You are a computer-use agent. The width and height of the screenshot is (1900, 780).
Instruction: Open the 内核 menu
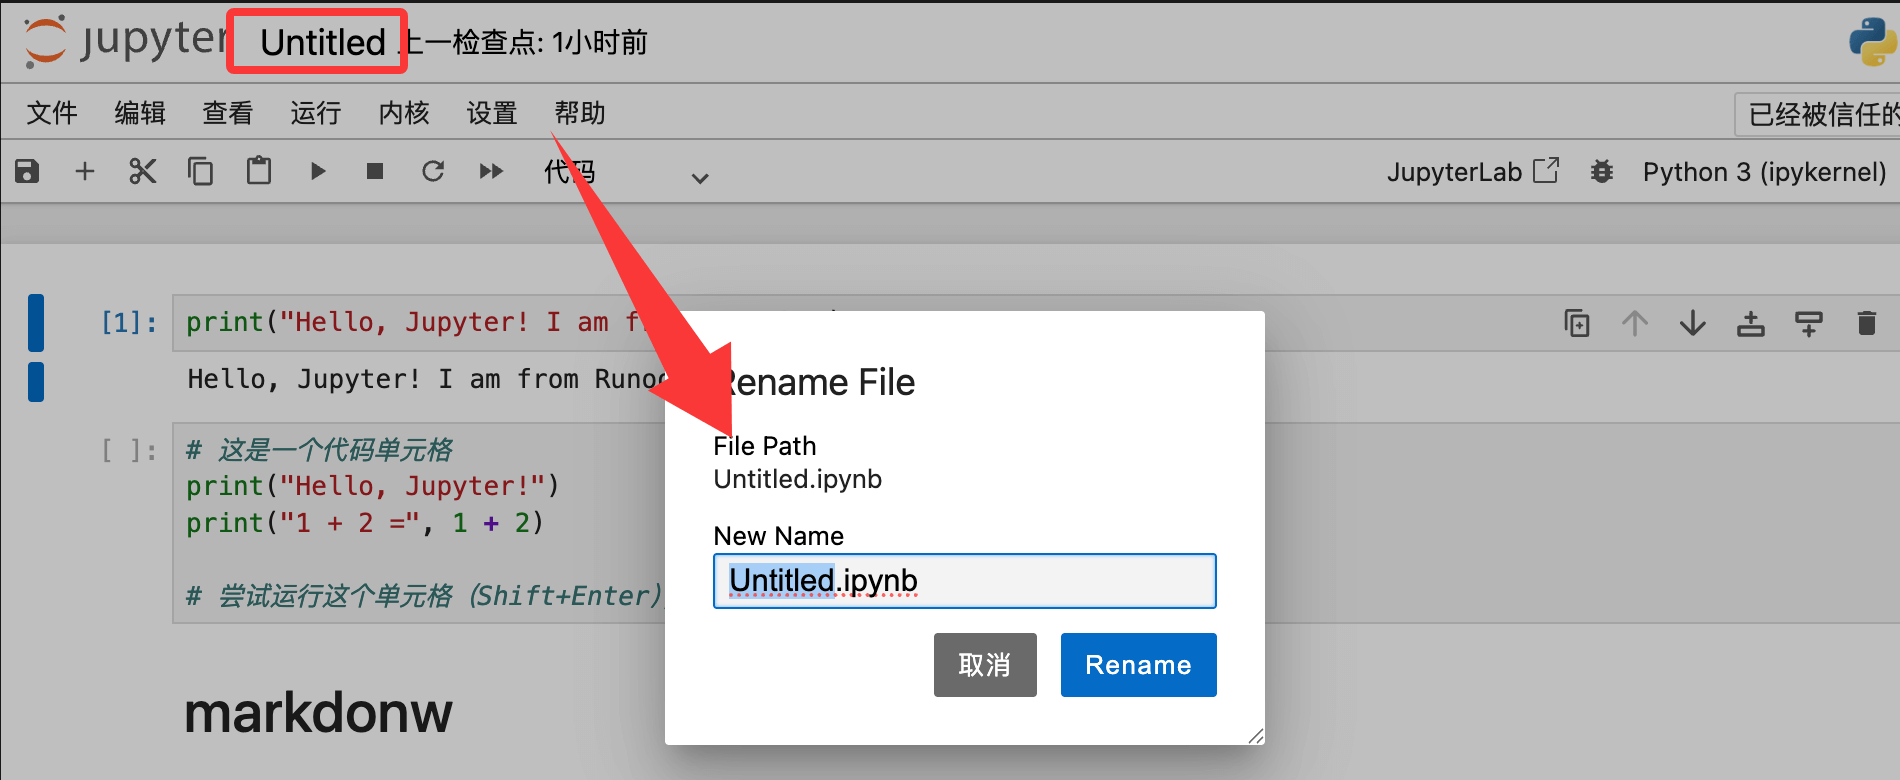[404, 113]
